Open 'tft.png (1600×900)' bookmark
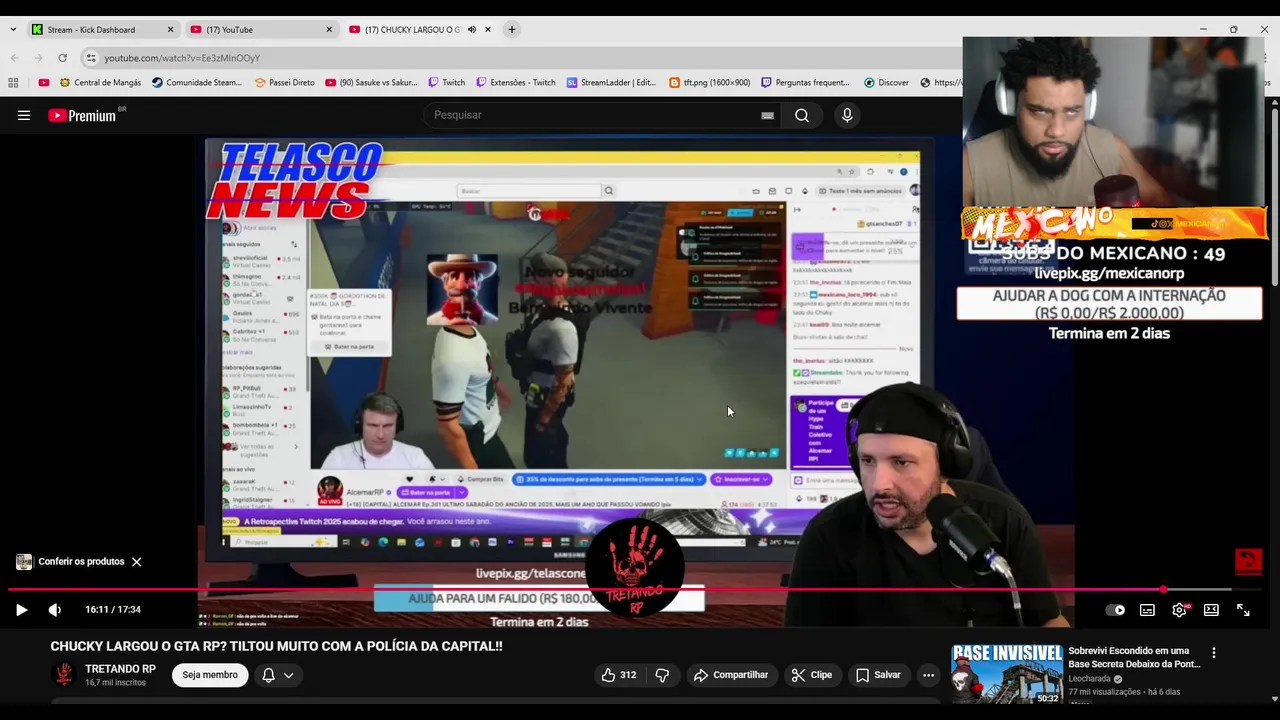Screen dimensions: 1280x720 click(709, 83)
